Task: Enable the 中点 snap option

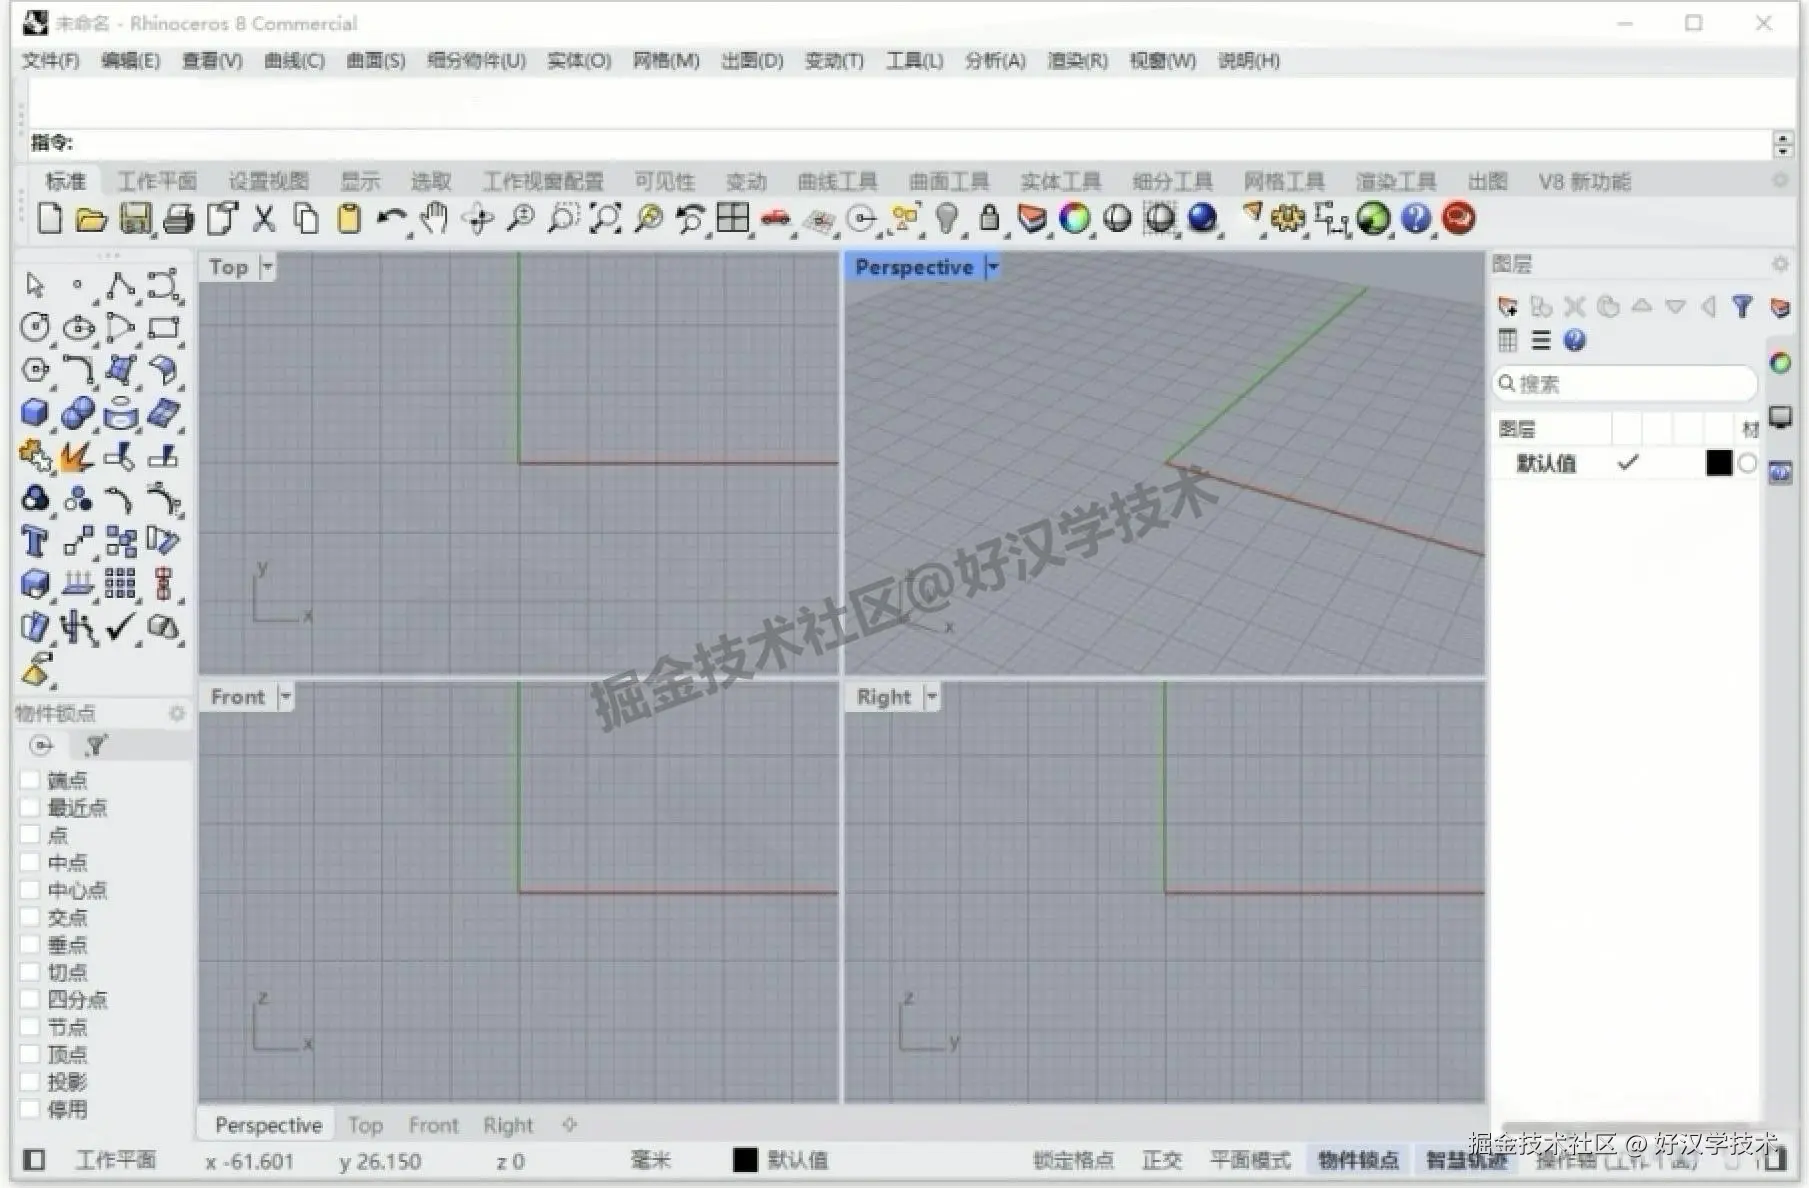Action: [x=31, y=861]
